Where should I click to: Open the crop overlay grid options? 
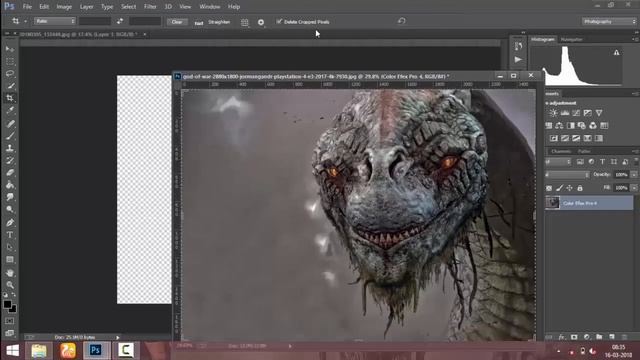coord(244,22)
